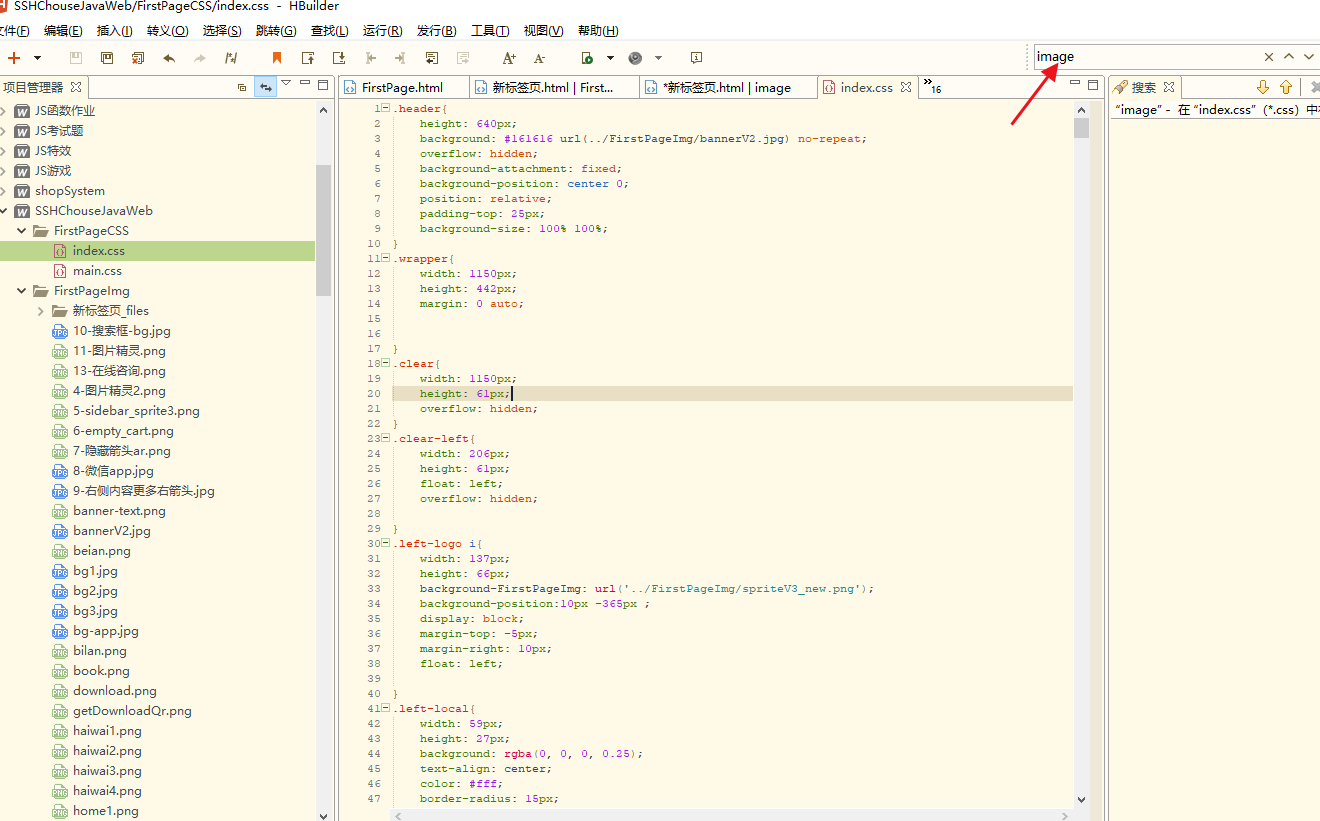This screenshot has width=1320, height=821.
Task: Fold the .wrapper CSS rule
Action: tap(386, 258)
